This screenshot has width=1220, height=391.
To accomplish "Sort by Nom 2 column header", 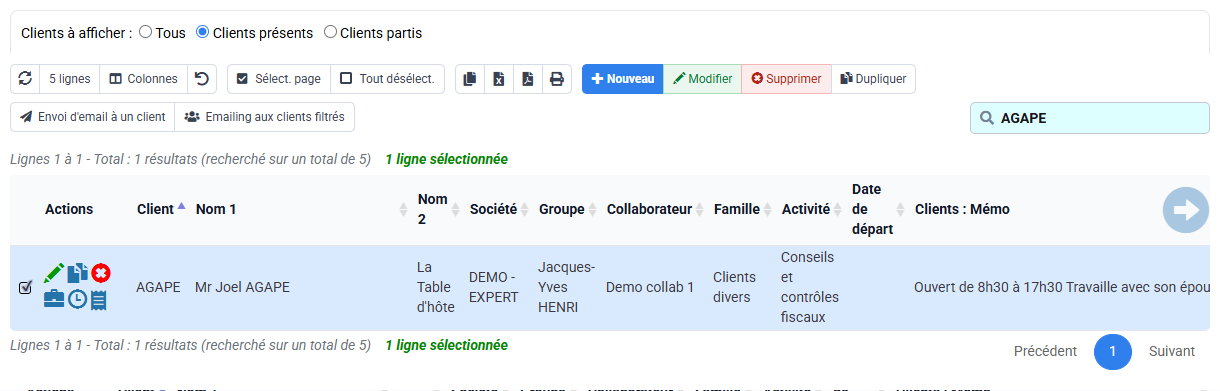I will click(436, 209).
